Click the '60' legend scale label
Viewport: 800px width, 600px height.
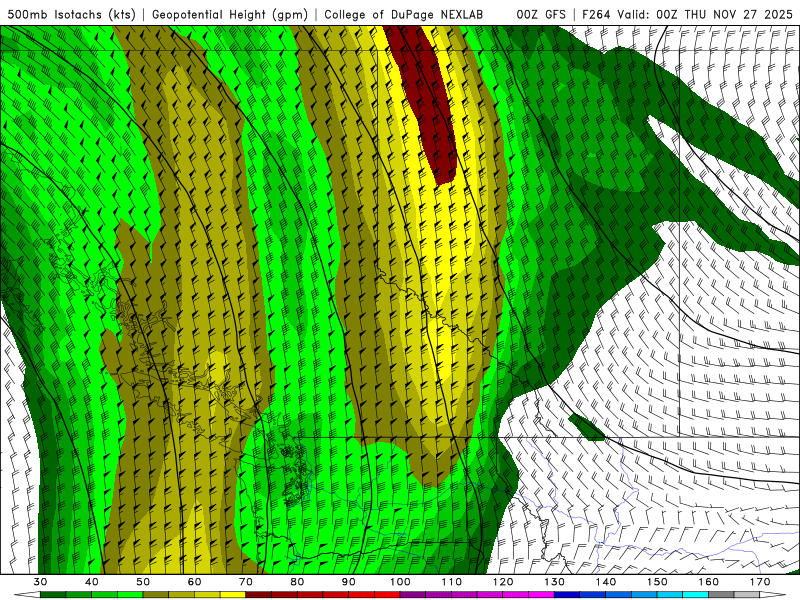[194, 582]
